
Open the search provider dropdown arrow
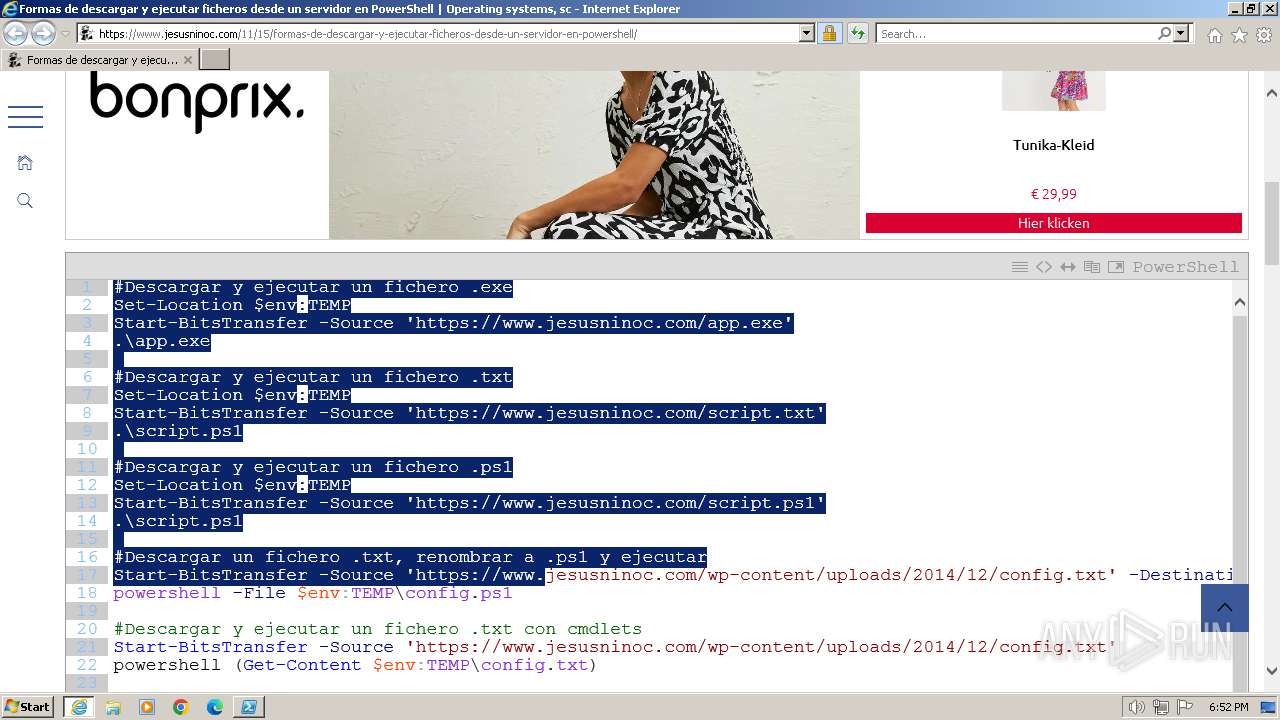1182,33
